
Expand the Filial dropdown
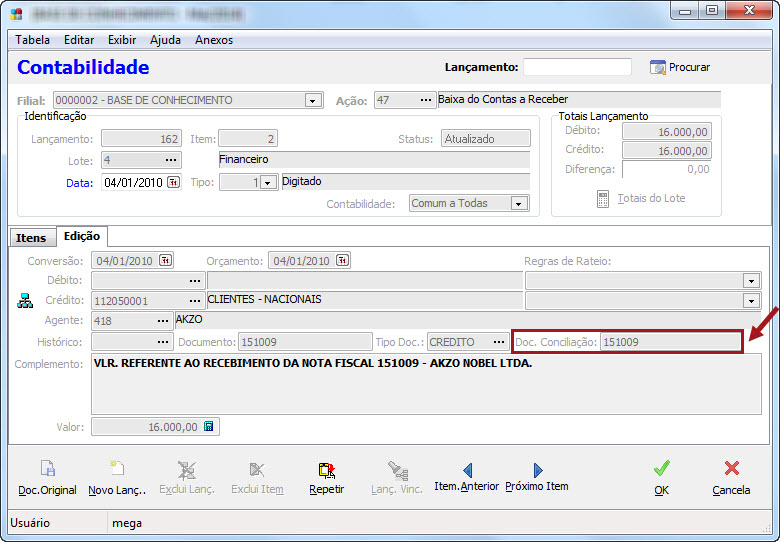[x=312, y=101]
